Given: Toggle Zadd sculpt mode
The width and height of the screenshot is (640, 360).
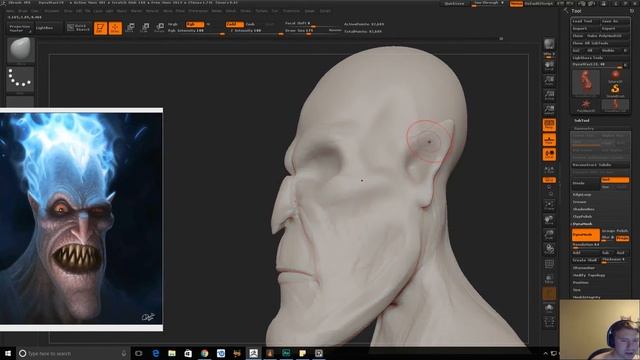Looking at the screenshot, I should click(234, 24).
